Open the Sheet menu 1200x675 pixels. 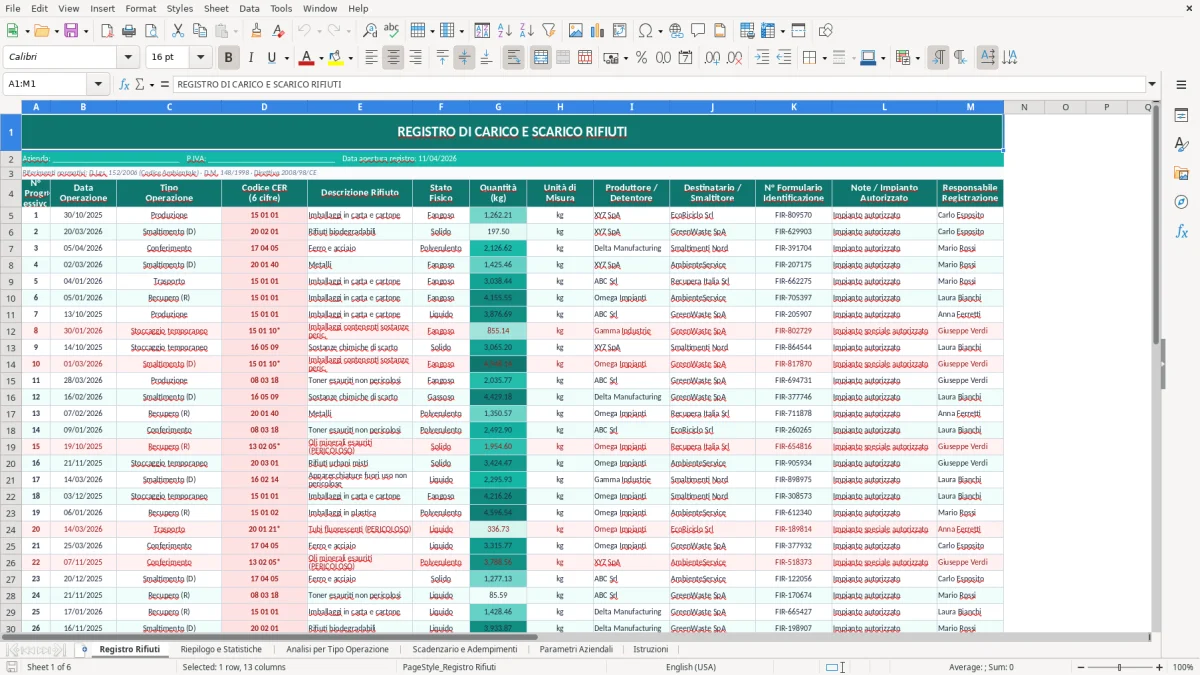(216, 8)
